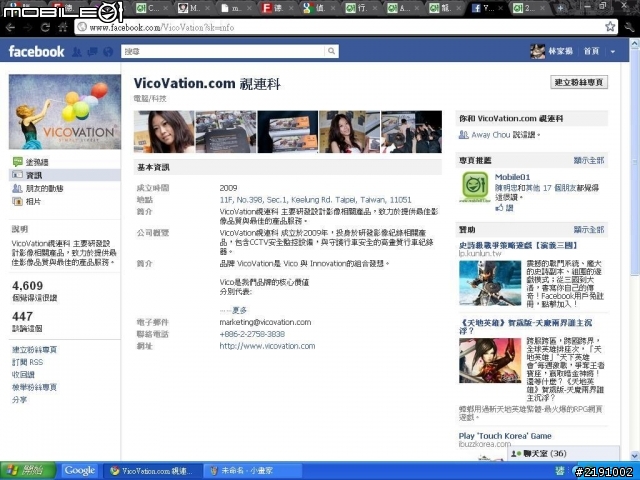
Task: Open friend requests icon in Facebook header
Action: [77, 52]
